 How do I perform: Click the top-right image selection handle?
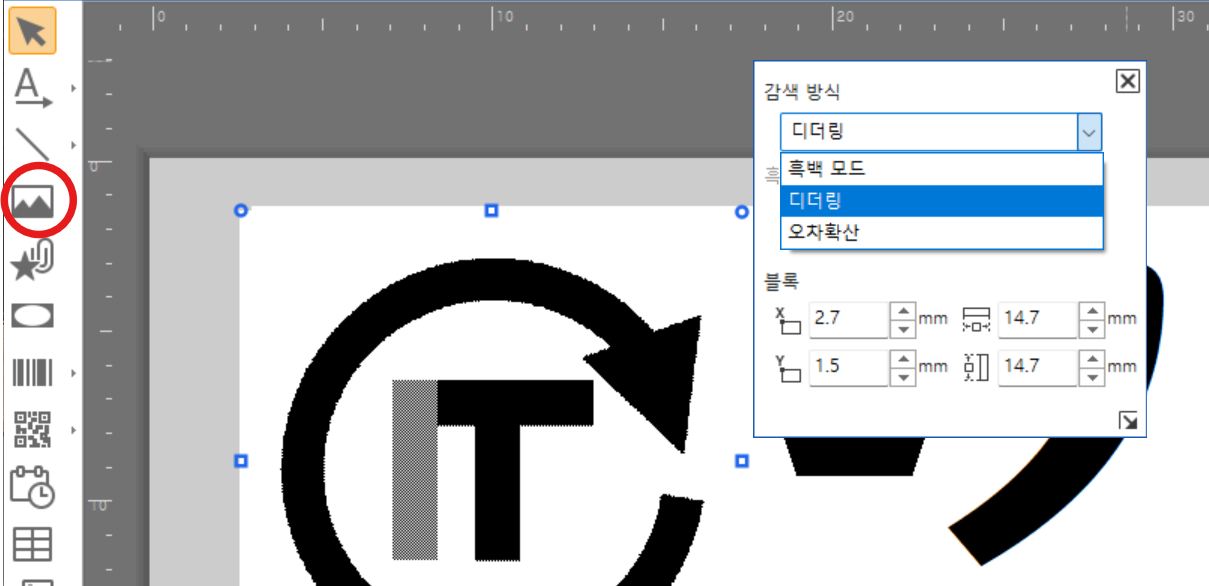click(742, 211)
